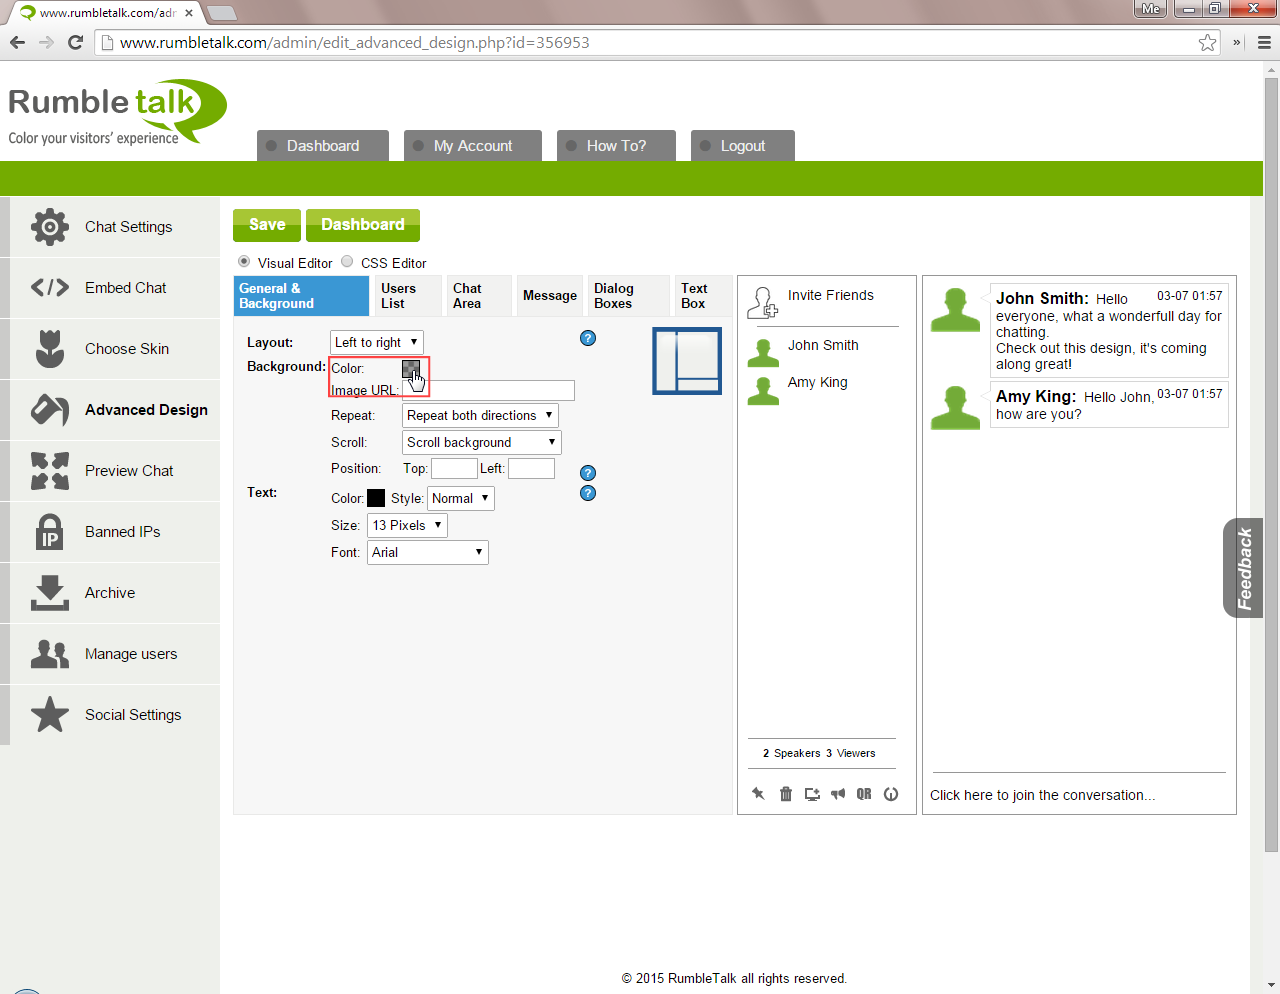Open the Chrome menu hamburger icon

[x=1264, y=42]
